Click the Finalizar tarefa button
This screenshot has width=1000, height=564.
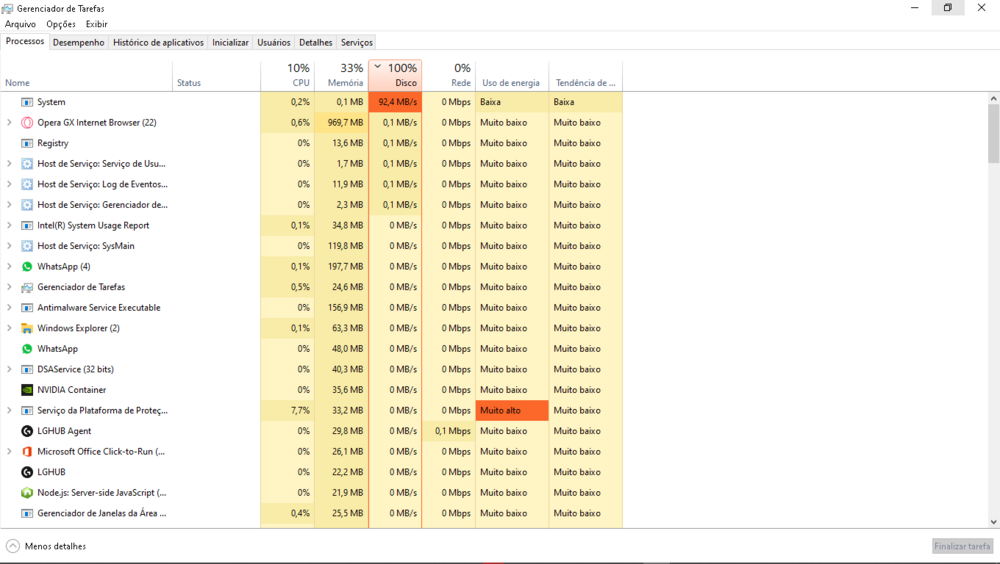tap(962, 546)
